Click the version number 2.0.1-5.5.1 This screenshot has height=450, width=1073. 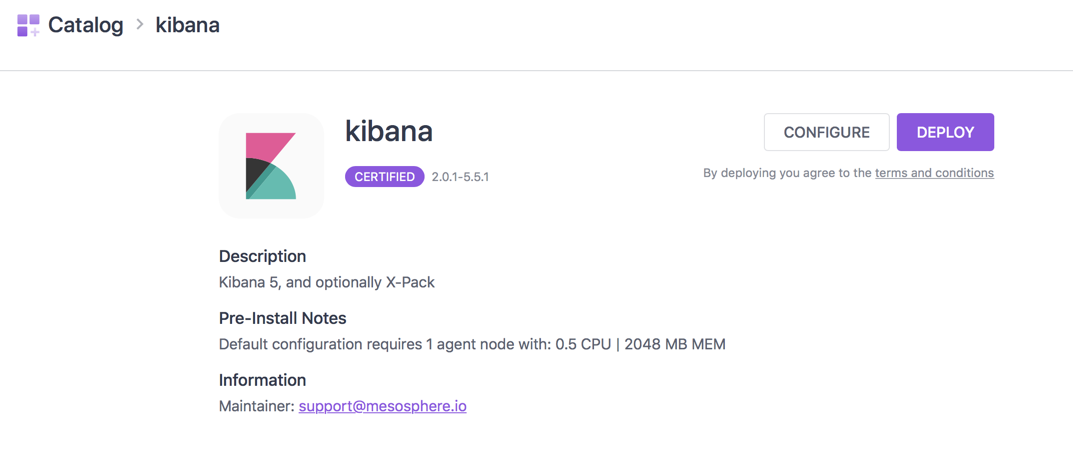[460, 177]
